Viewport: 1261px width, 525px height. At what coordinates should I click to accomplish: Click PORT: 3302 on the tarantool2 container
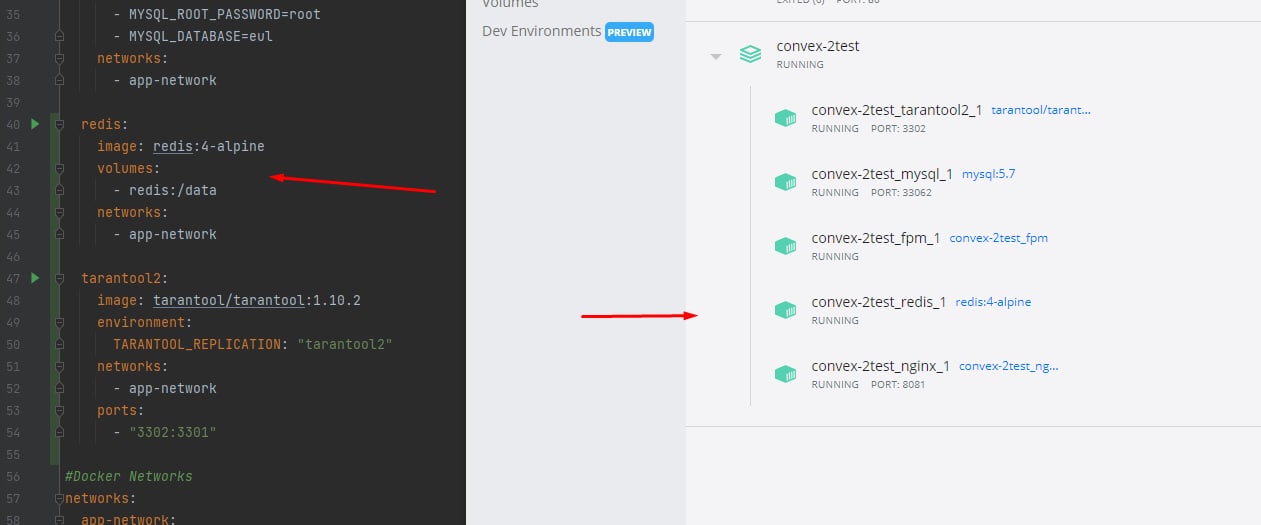click(x=898, y=129)
